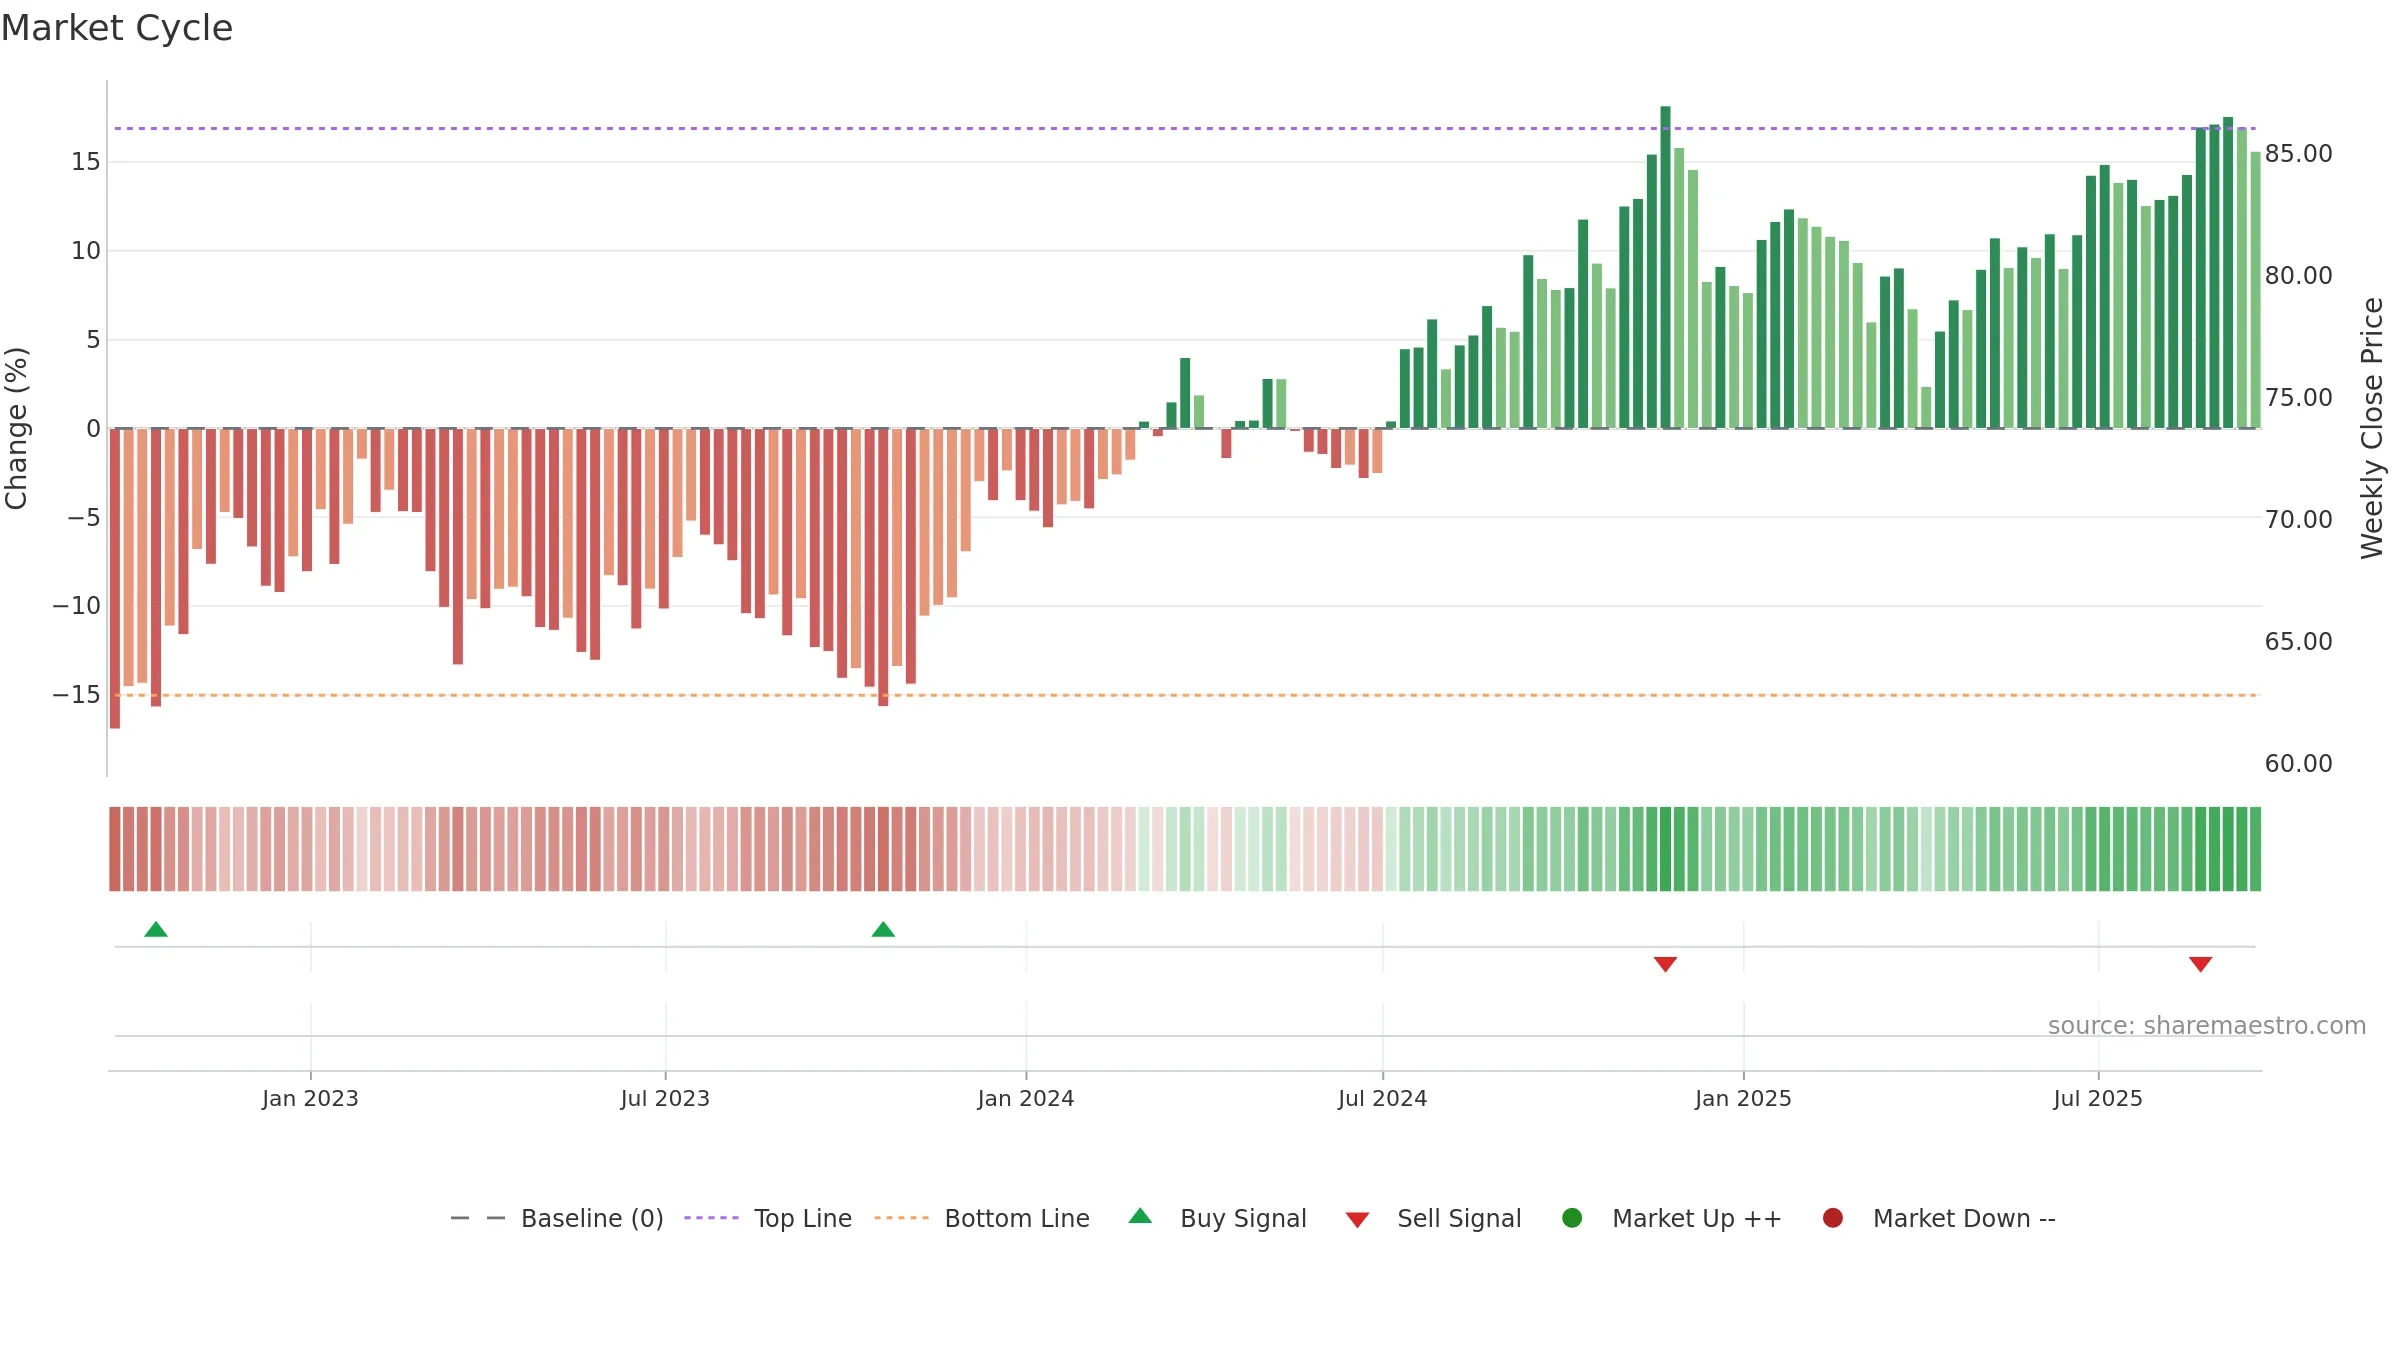Click the Change (%) axis title
The image size is (2400, 1350).
tap(16, 428)
